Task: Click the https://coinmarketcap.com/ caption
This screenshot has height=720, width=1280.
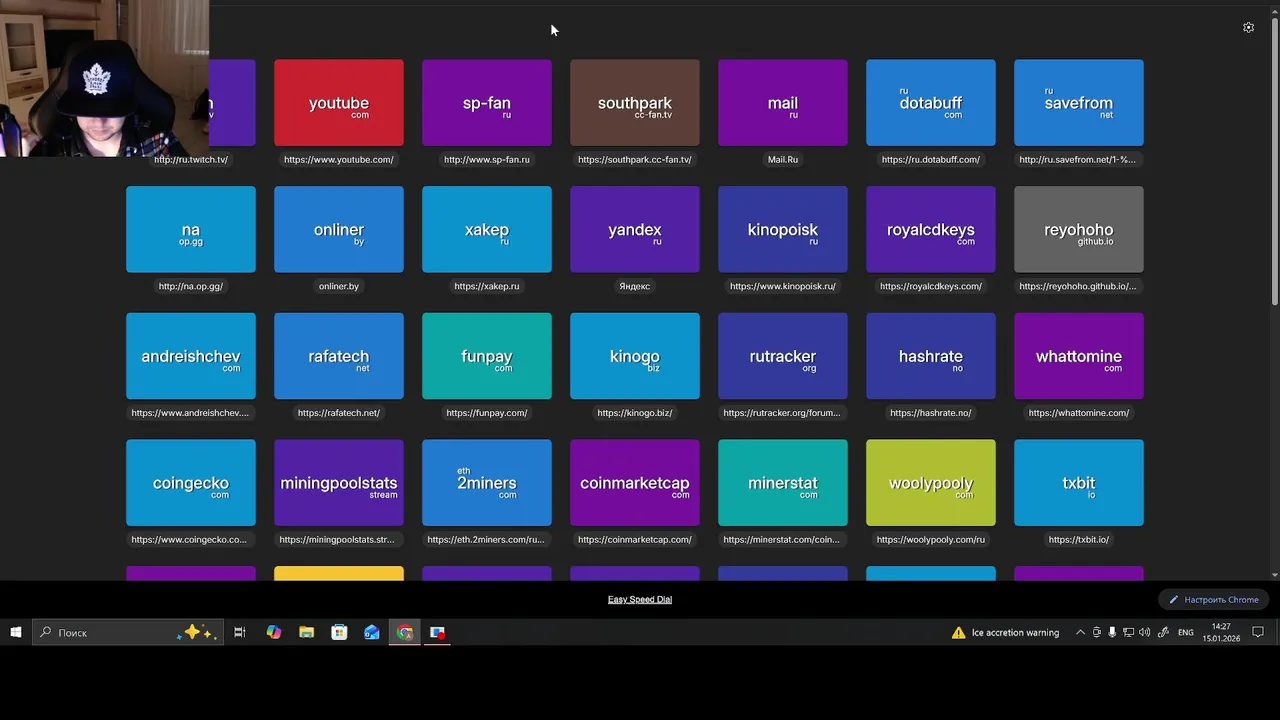Action: coord(635,540)
